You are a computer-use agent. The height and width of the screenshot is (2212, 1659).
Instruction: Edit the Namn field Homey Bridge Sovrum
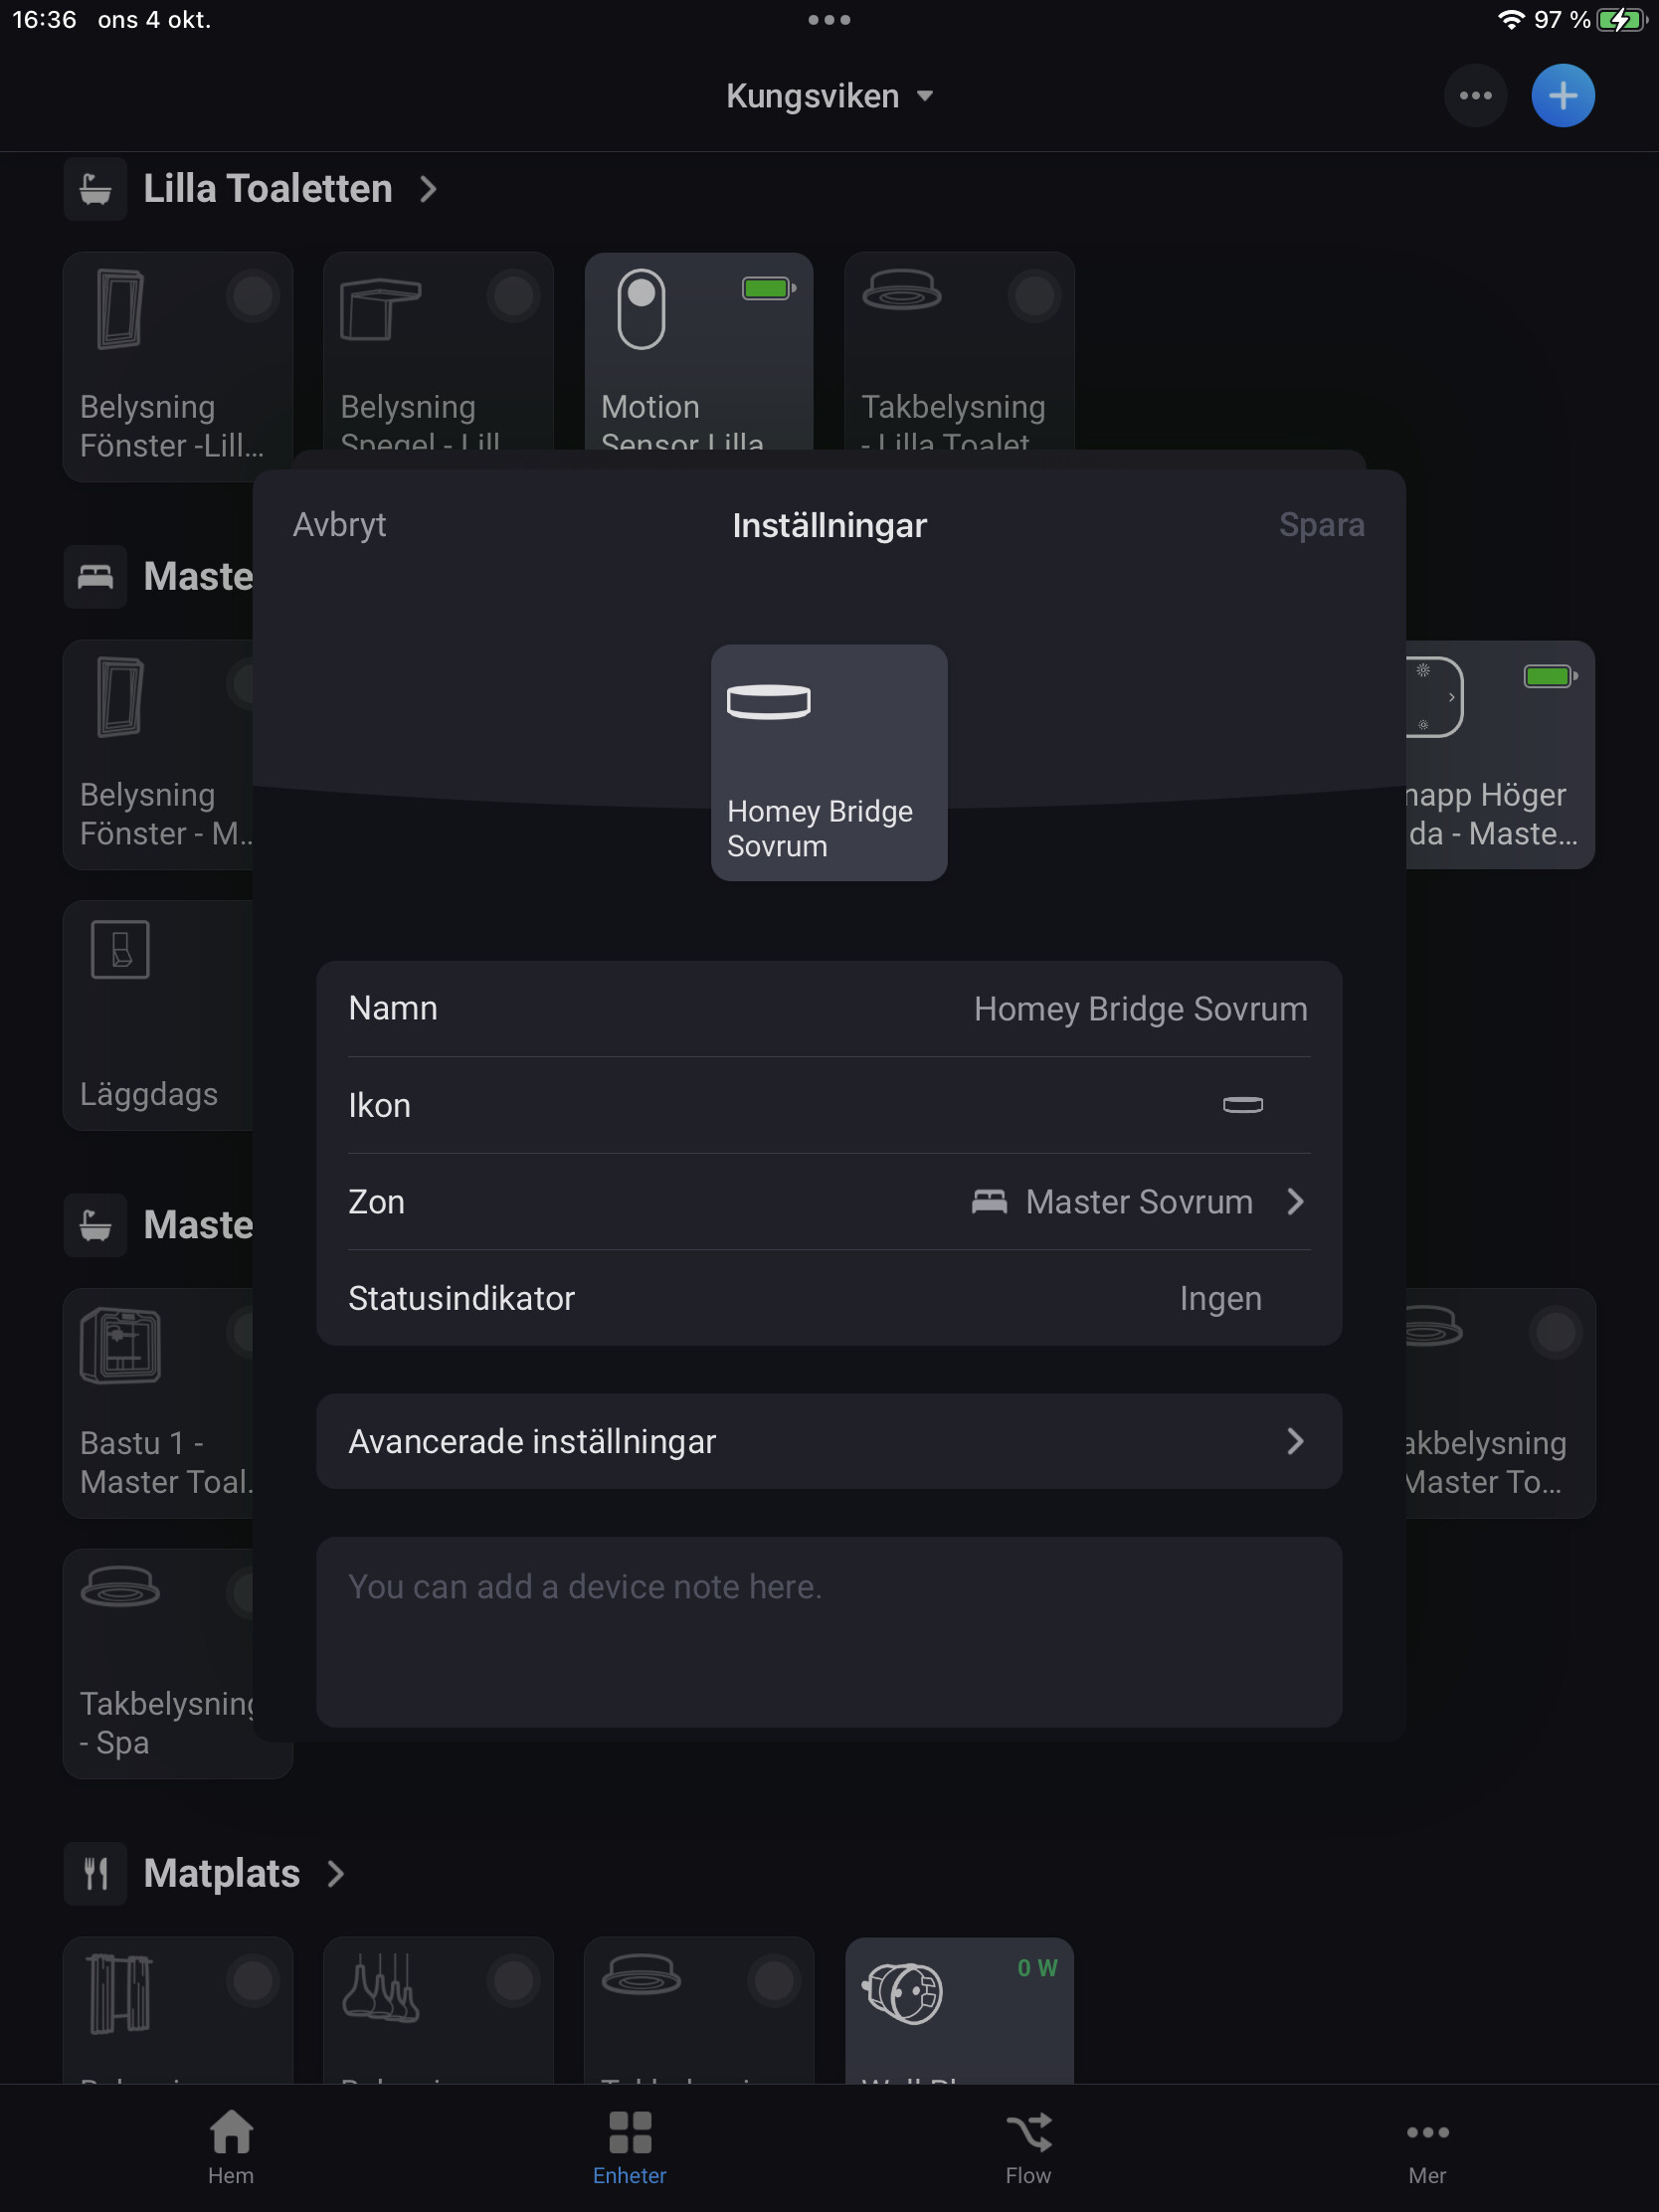pyautogui.click(x=829, y=1009)
